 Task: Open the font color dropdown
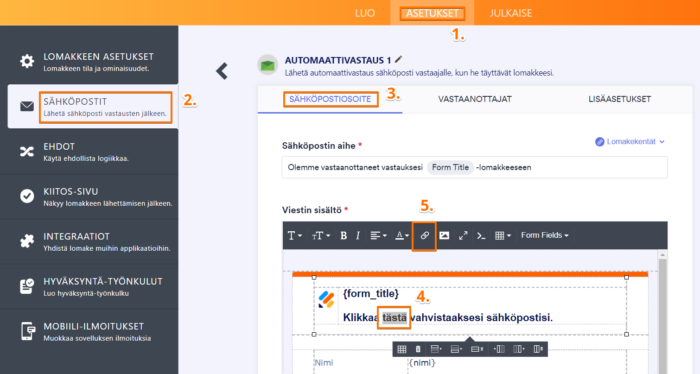[402, 236]
